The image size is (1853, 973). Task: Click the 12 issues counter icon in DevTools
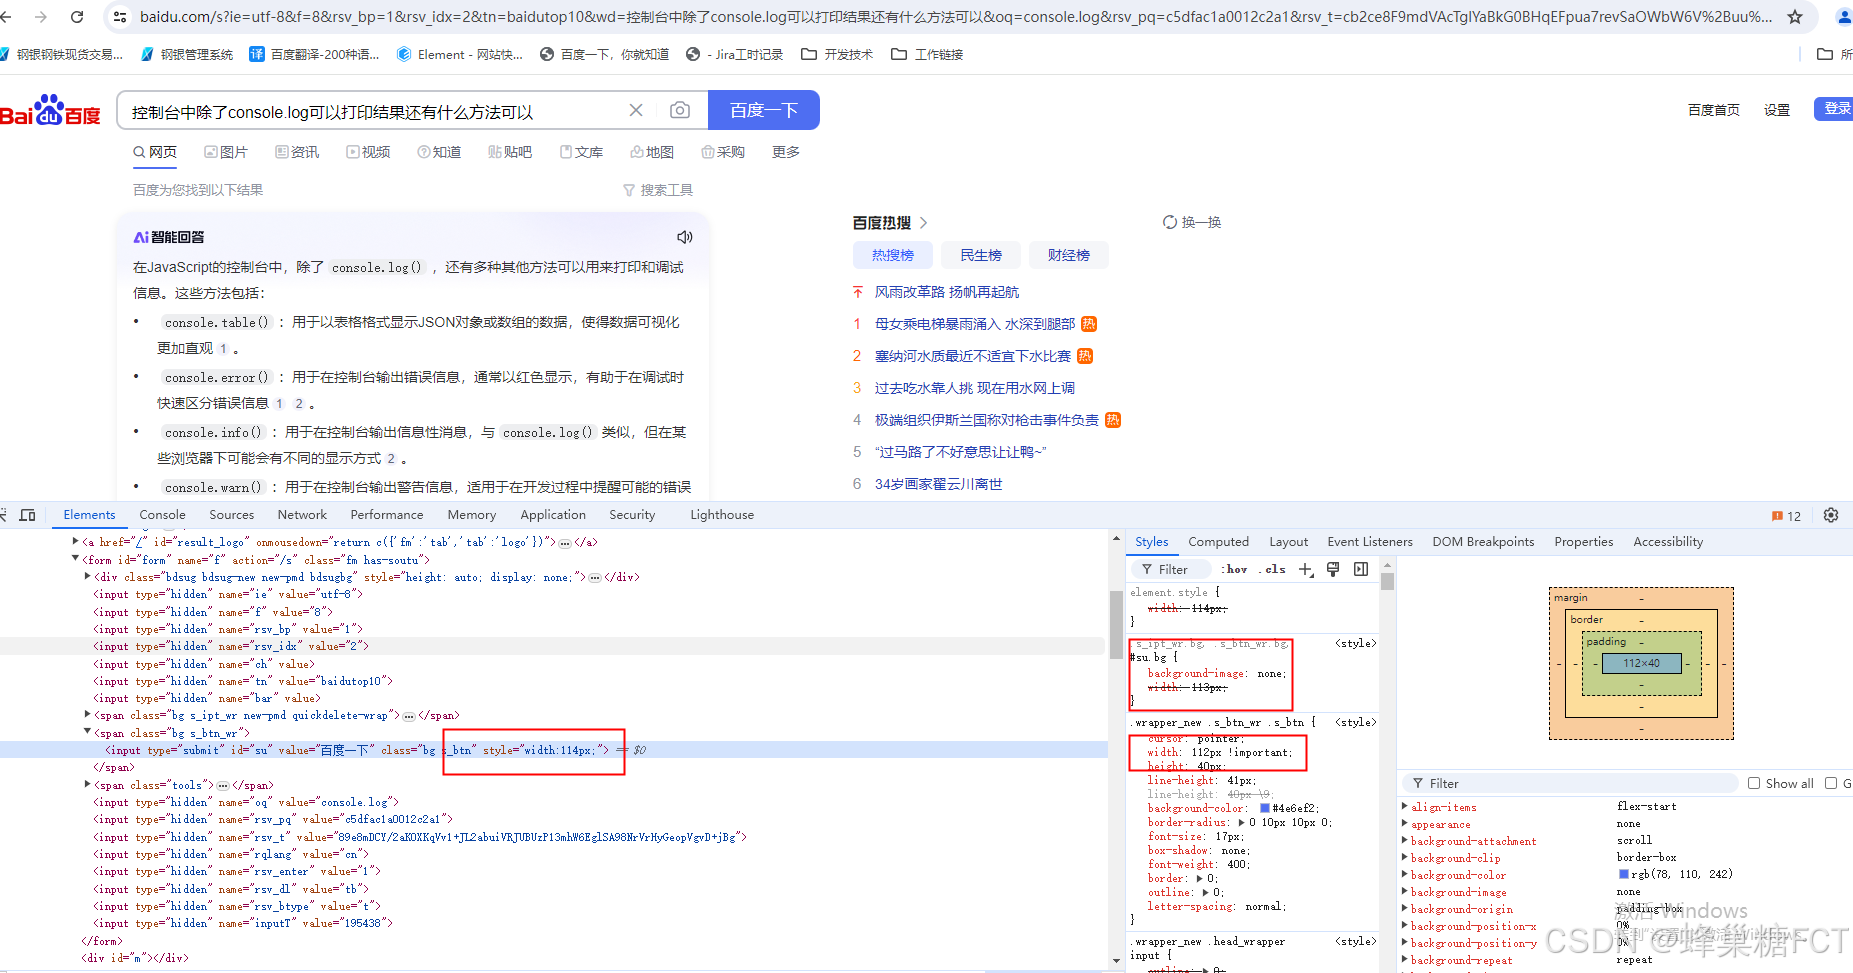coord(1786,516)
